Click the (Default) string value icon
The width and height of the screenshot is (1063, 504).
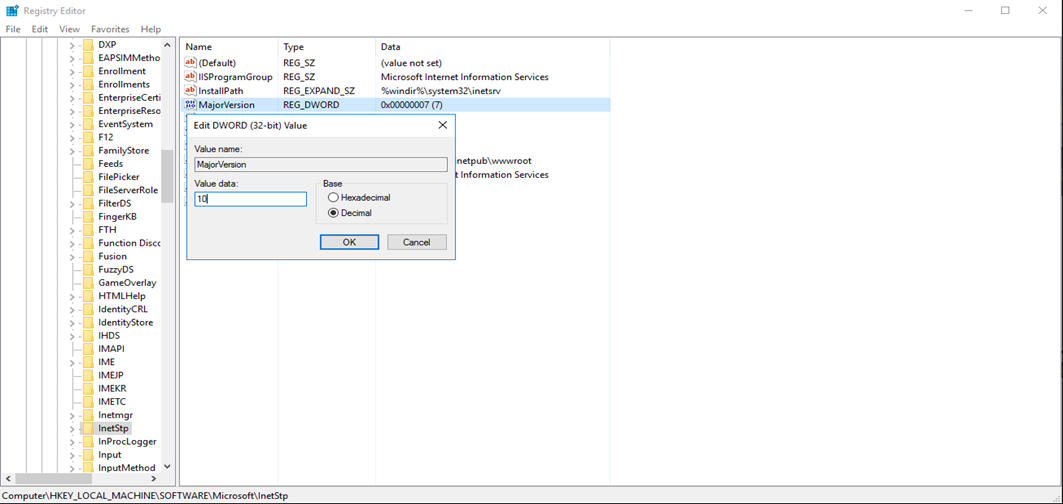[191, 63]
